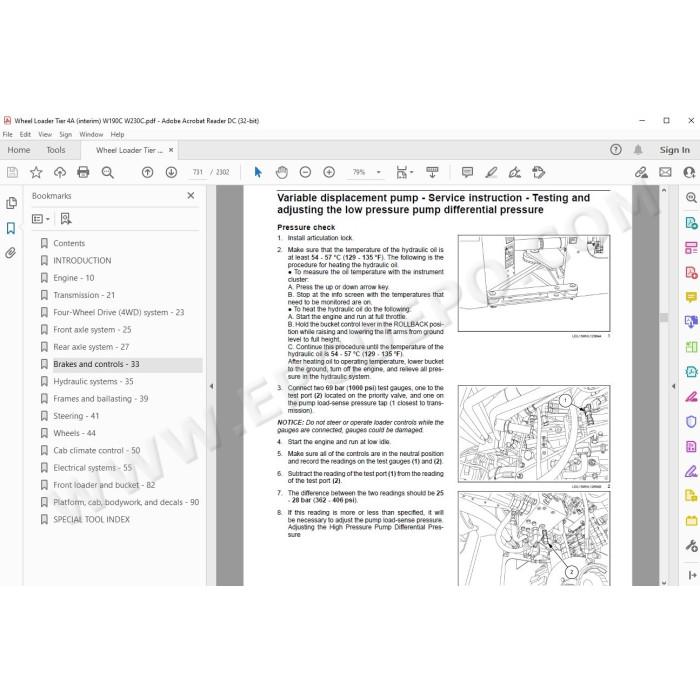Select the highlight pen tool

pyautogui.click(x=492, y=172)
